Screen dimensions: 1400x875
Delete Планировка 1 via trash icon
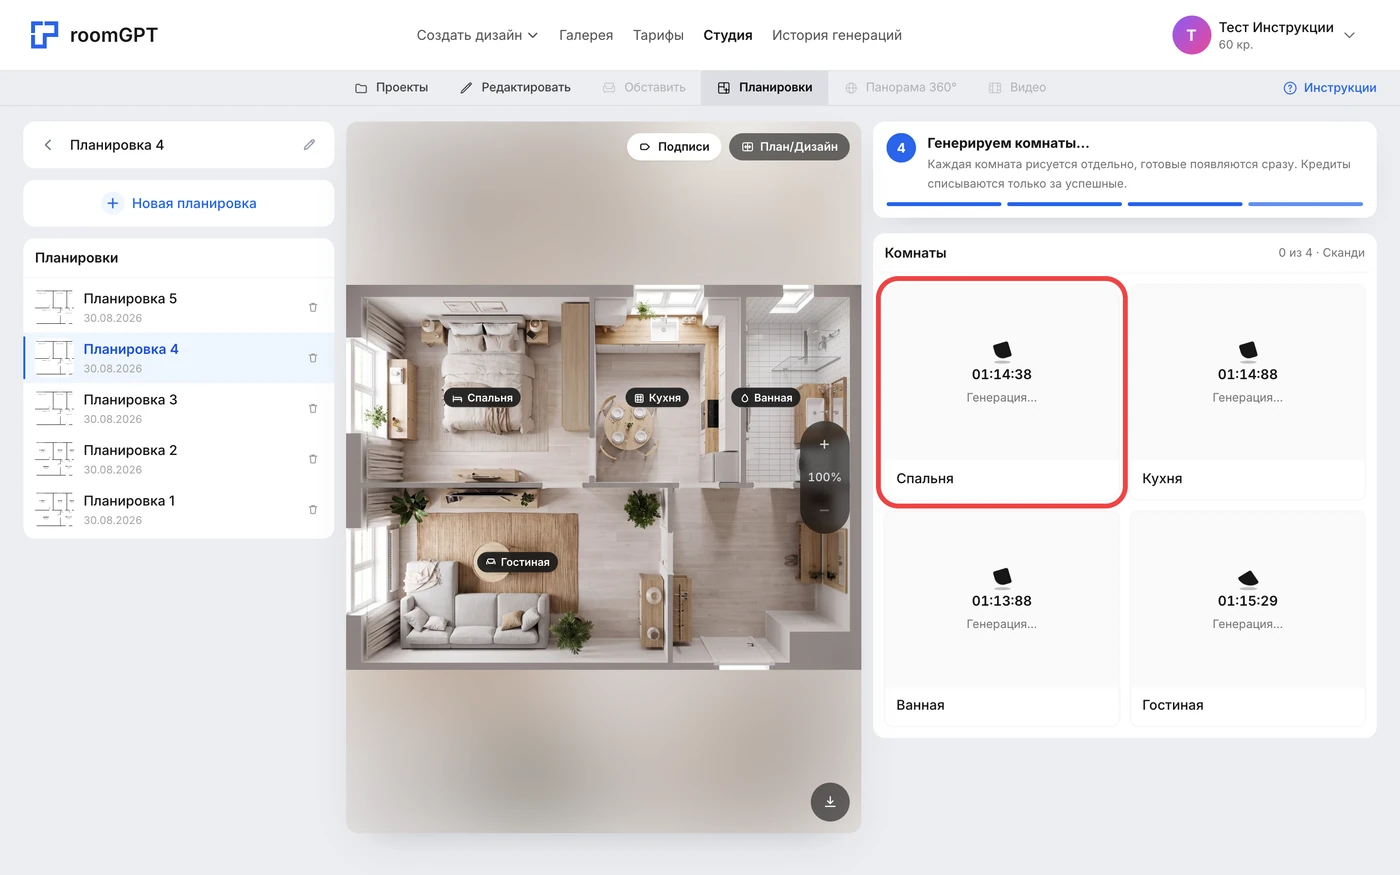pos(313,509)
